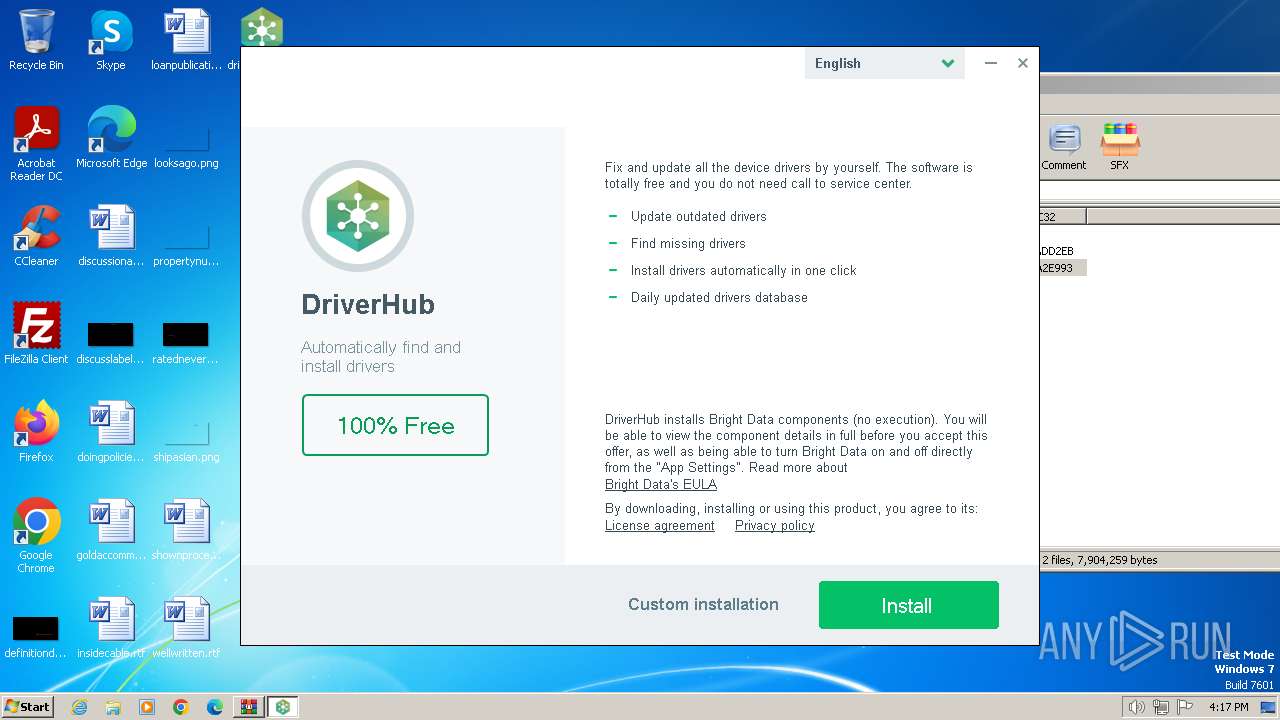The image size is (1280, 720).
Task: Open Chrome from the taskbar
Action: [180, 707]
